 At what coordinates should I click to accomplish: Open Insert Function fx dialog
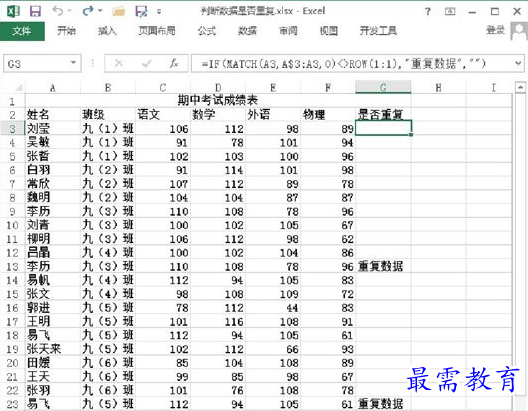174,63
